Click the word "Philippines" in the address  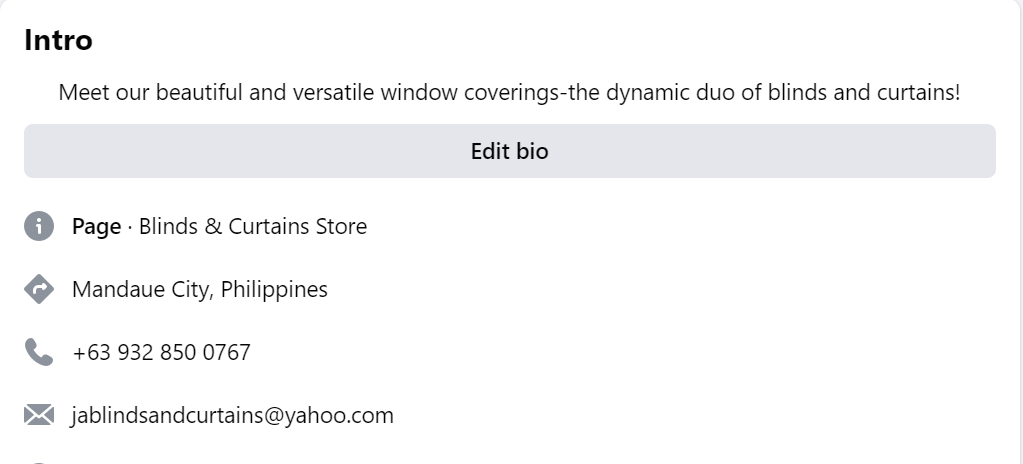[274, 289]
